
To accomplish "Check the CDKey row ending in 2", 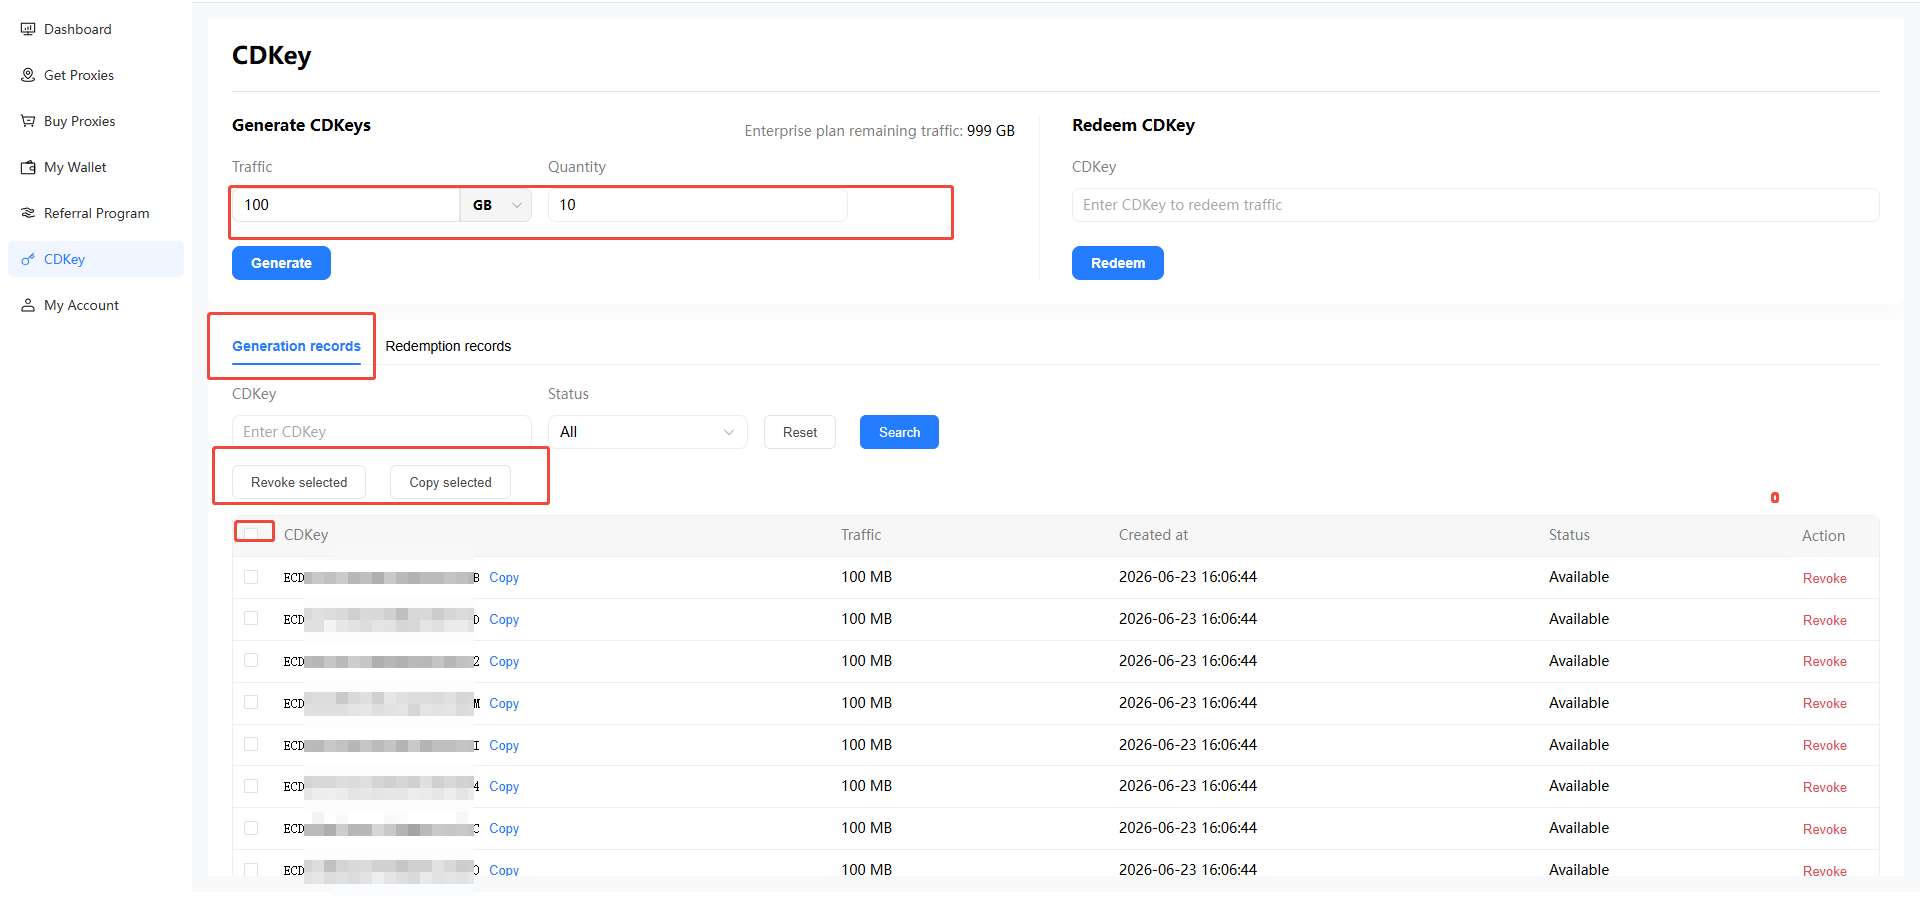I will 251,661.
